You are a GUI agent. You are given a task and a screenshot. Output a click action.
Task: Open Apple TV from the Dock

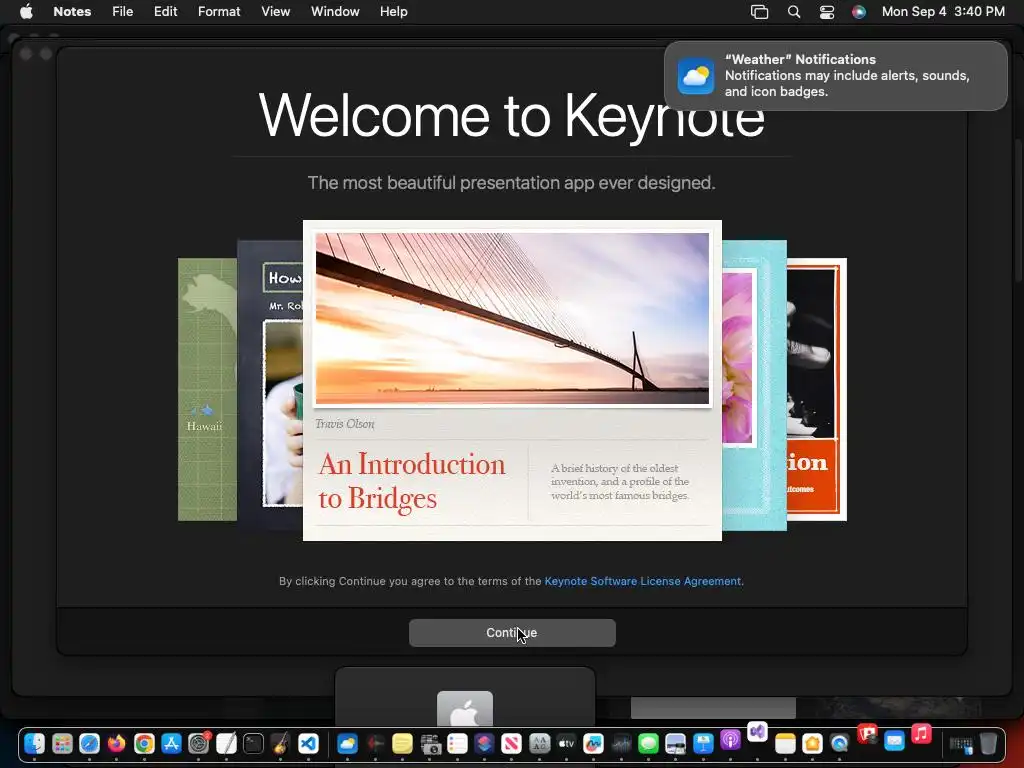pyautogui.click(x=566, y=743)
